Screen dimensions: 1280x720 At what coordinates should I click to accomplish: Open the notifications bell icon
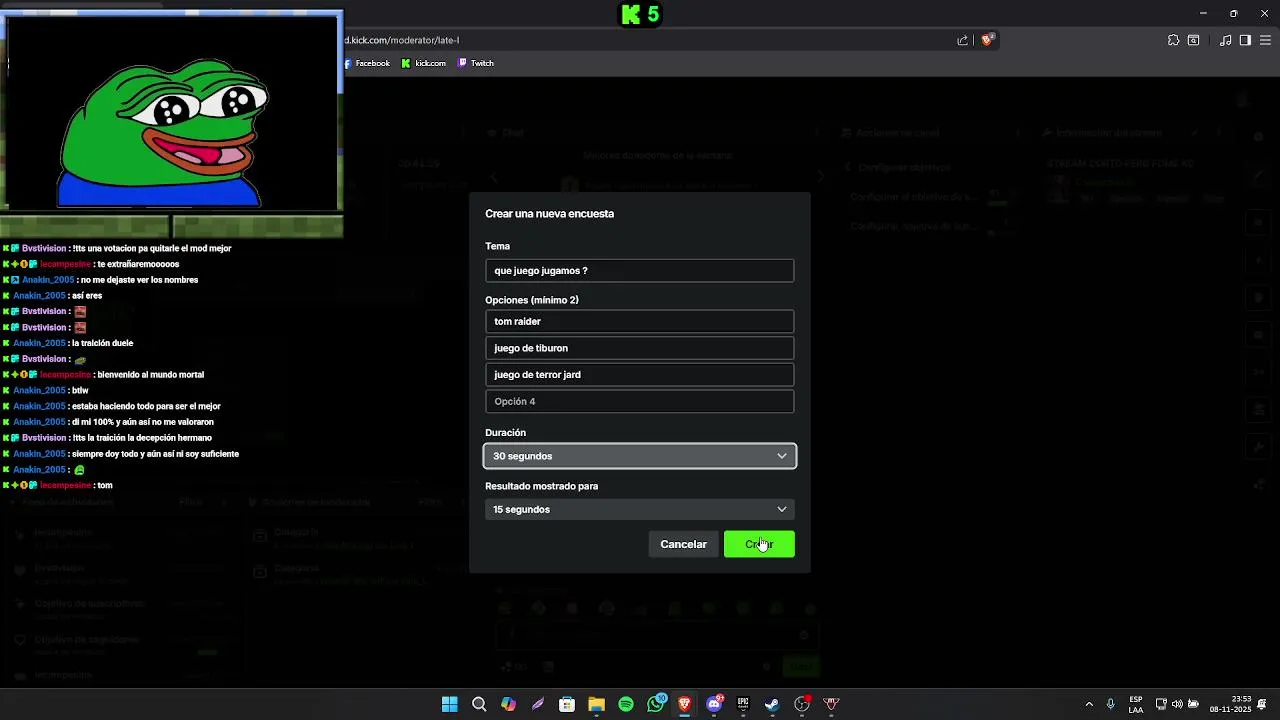click(1262, 704)
